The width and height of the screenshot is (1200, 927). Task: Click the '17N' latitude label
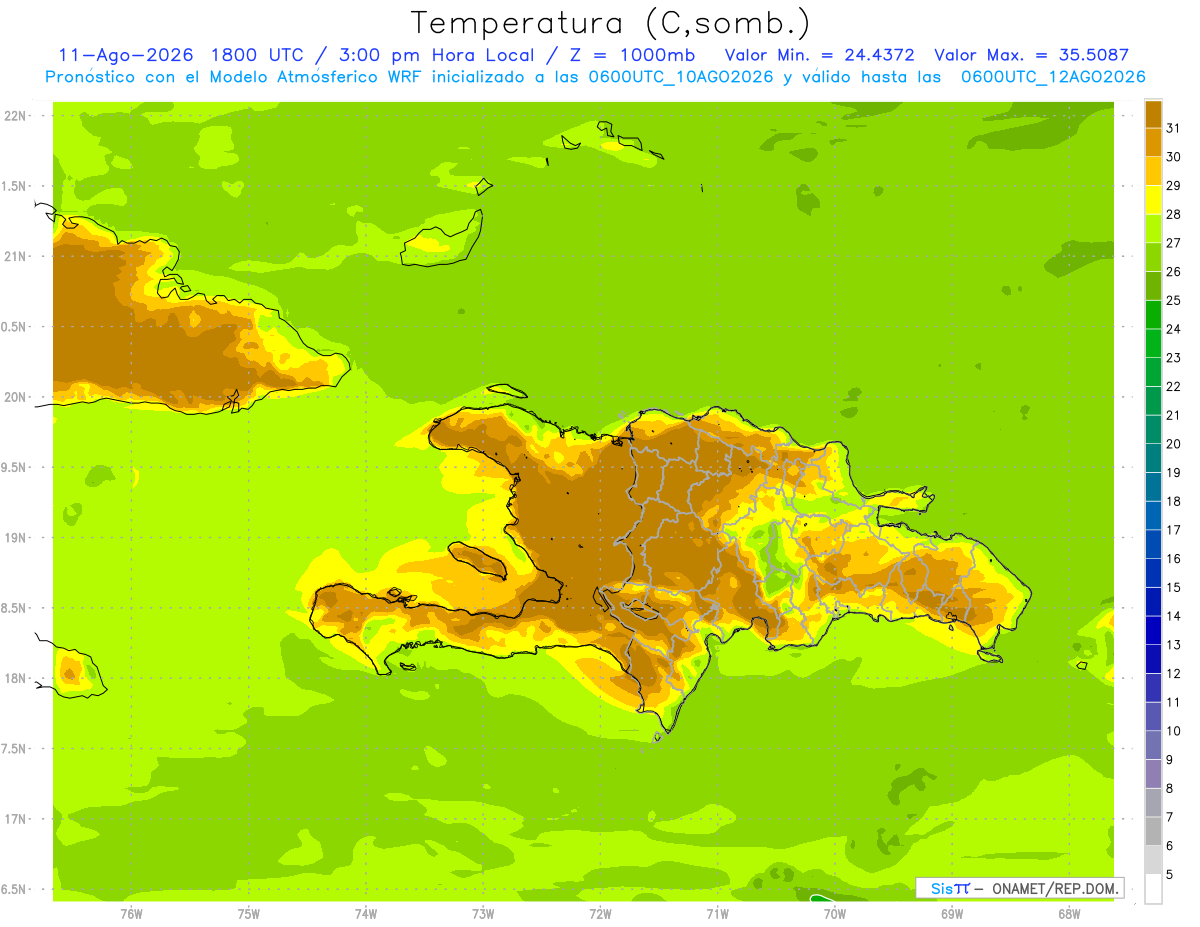pos(16,819)
